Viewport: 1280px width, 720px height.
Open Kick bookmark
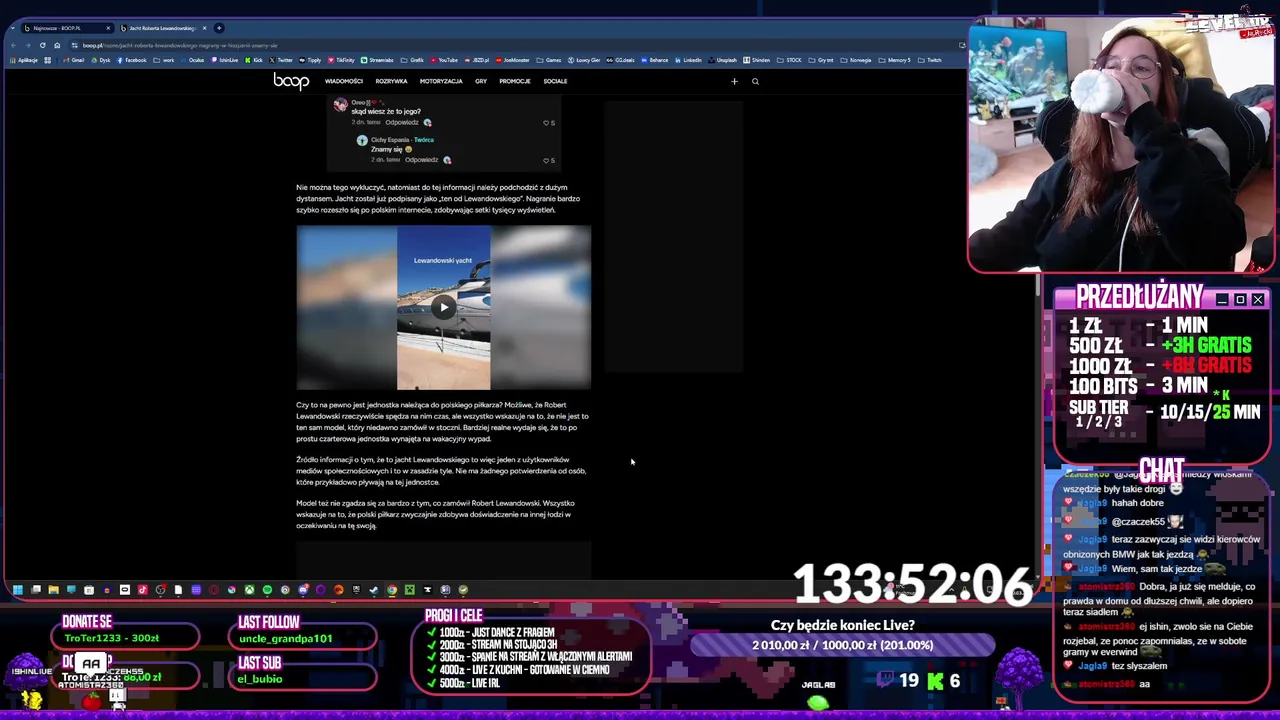pyautogui.click(x=254, y=60)
